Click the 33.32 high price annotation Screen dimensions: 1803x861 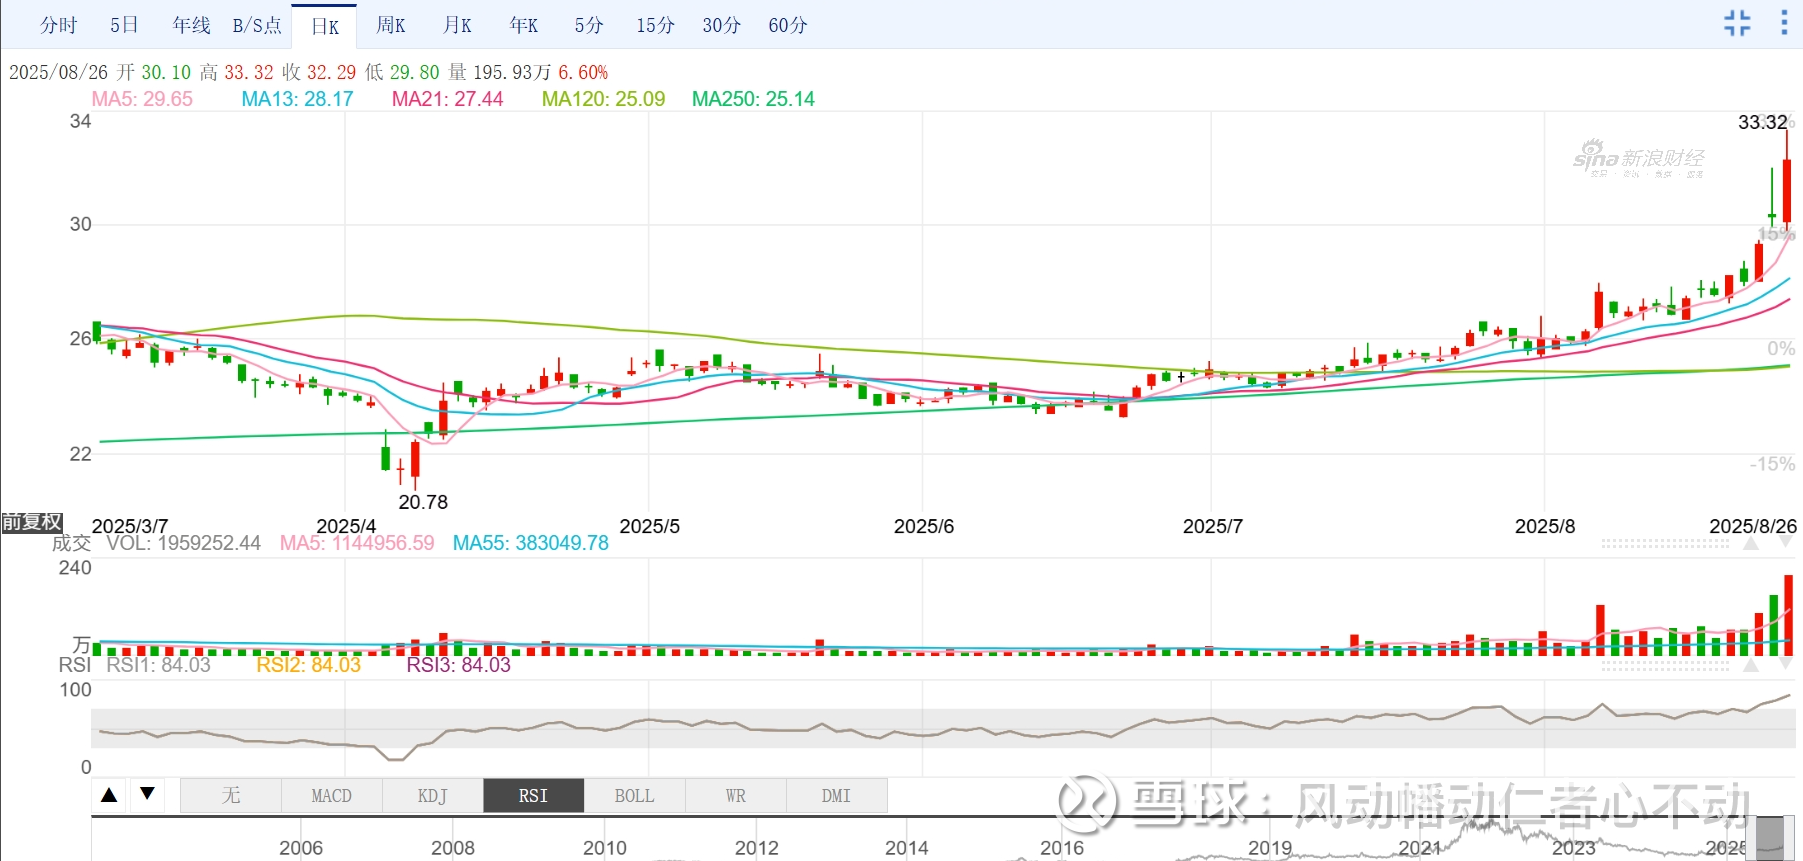pyautogui.click(x=1763, y=122)
